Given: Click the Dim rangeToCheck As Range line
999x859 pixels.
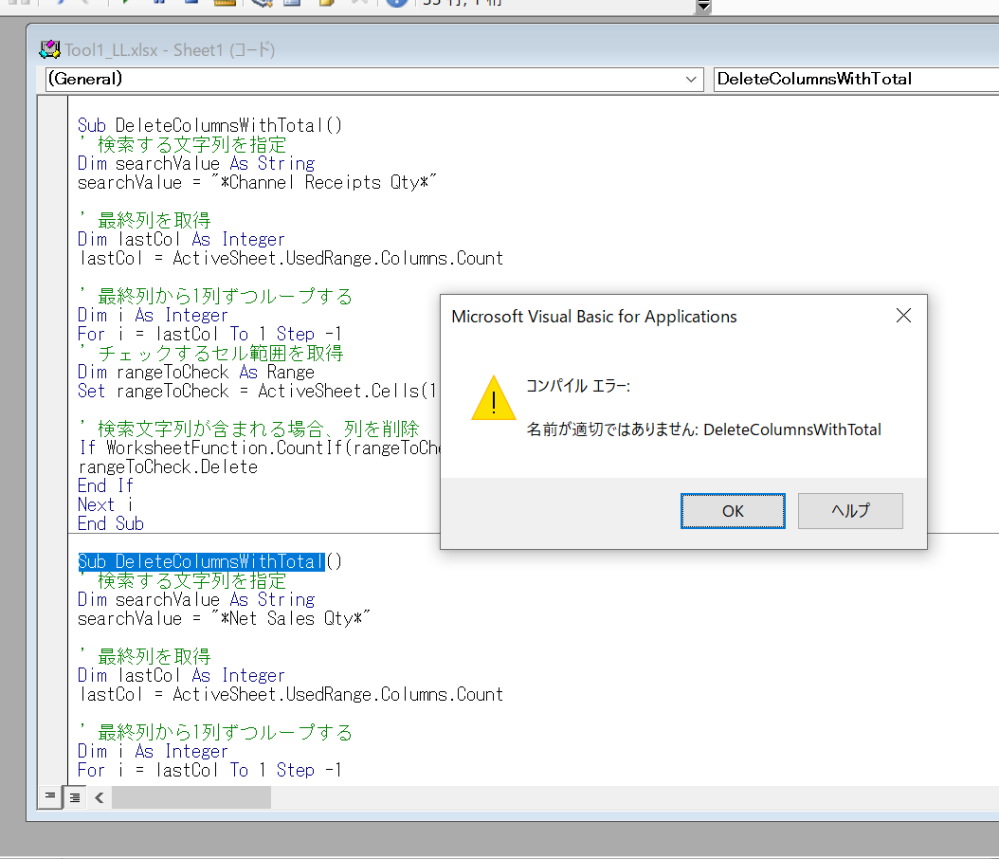Looking at the screenshot, I should click(196, 372).
